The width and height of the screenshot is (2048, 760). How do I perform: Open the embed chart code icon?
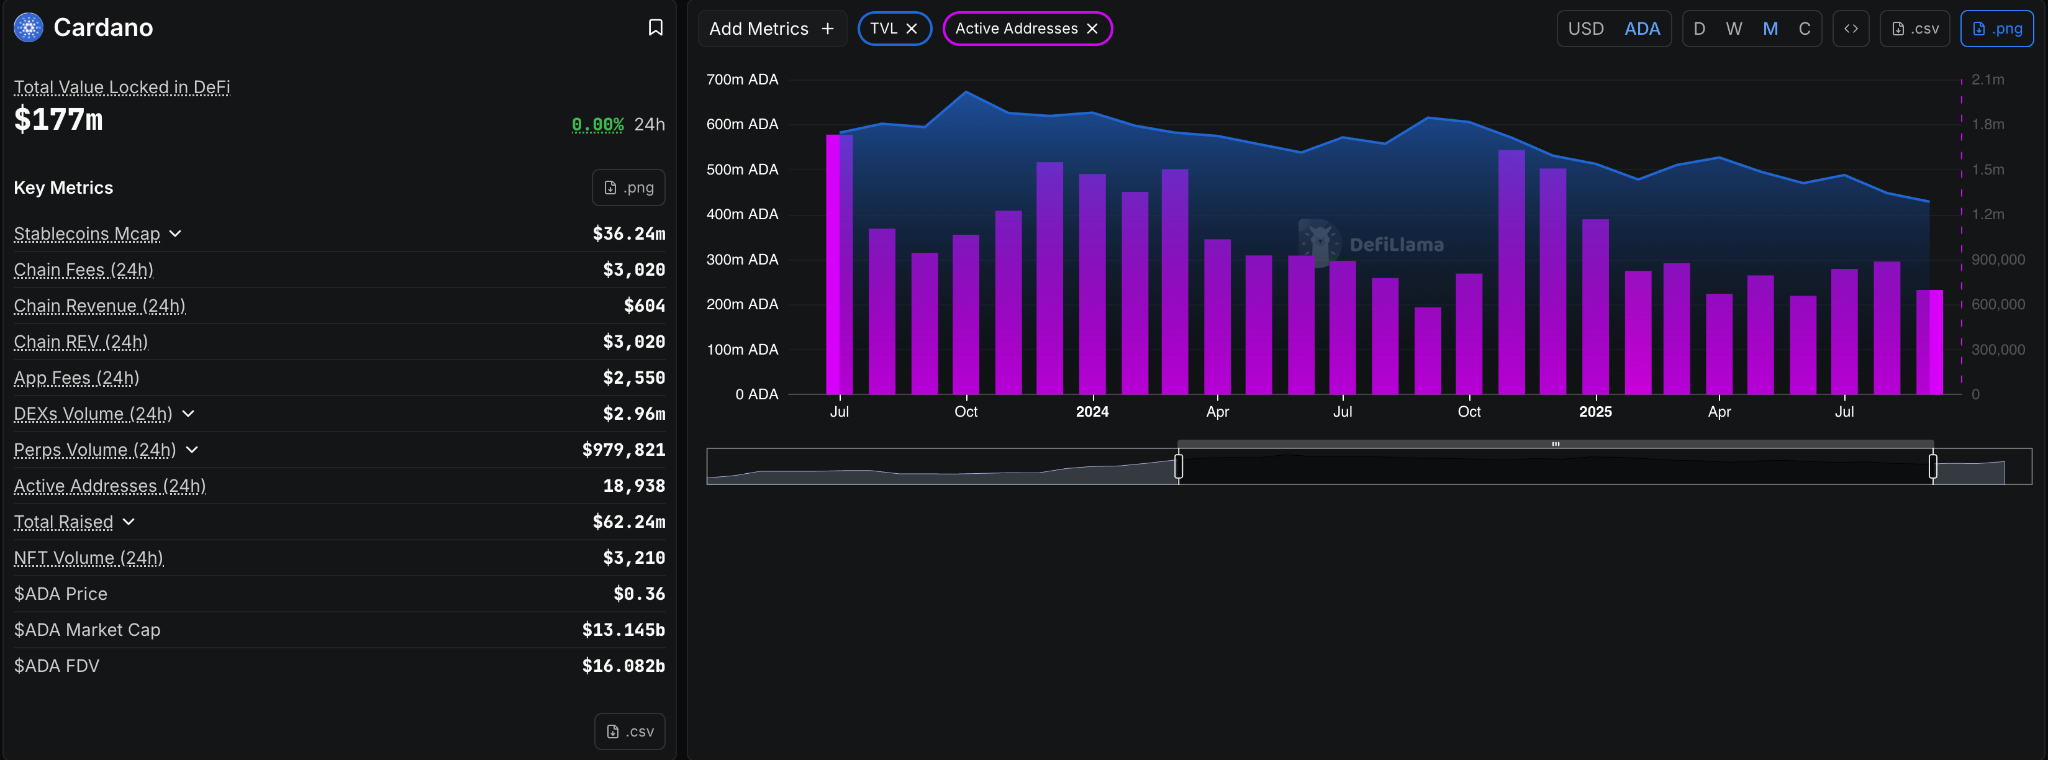(x=1850, y=29)
